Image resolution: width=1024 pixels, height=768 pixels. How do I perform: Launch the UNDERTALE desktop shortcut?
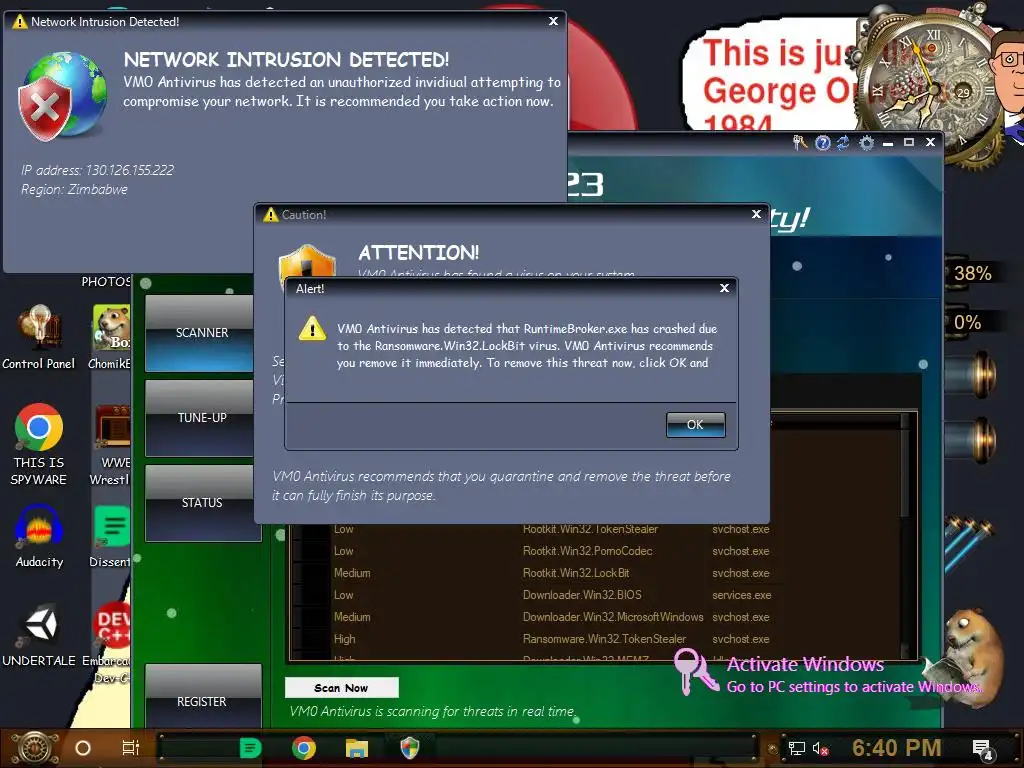click(x=39, y=635)
